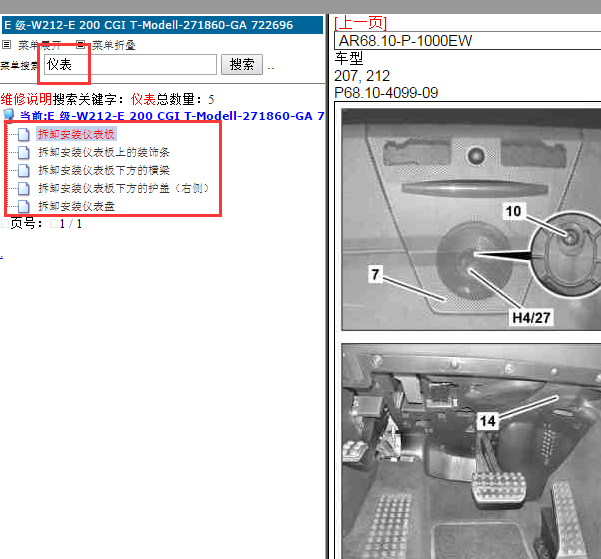
Task: Open the 当前:E 级-W212-E 200 CGI link
Action: (x=172, y=116)
